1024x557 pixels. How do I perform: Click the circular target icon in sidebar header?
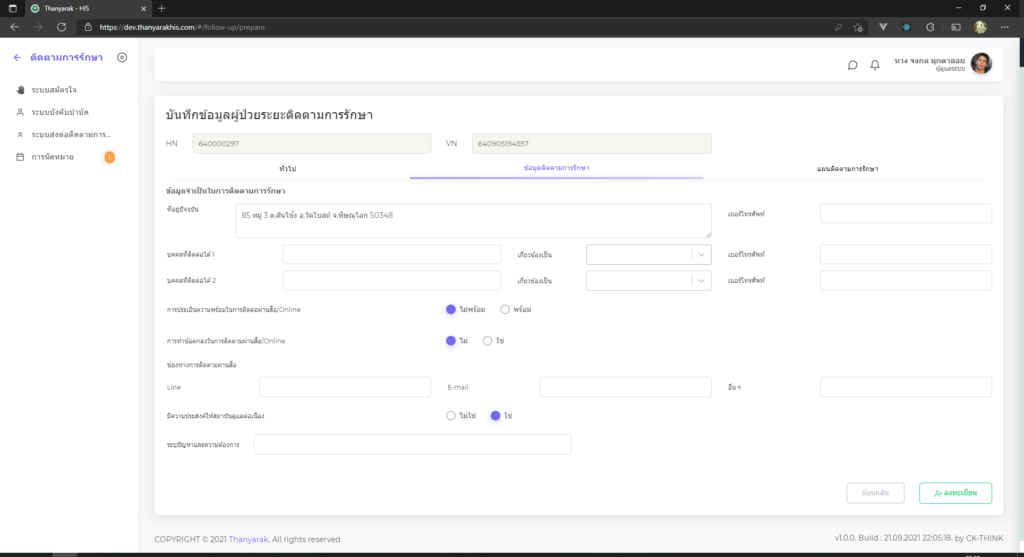[x=122, y=57]
